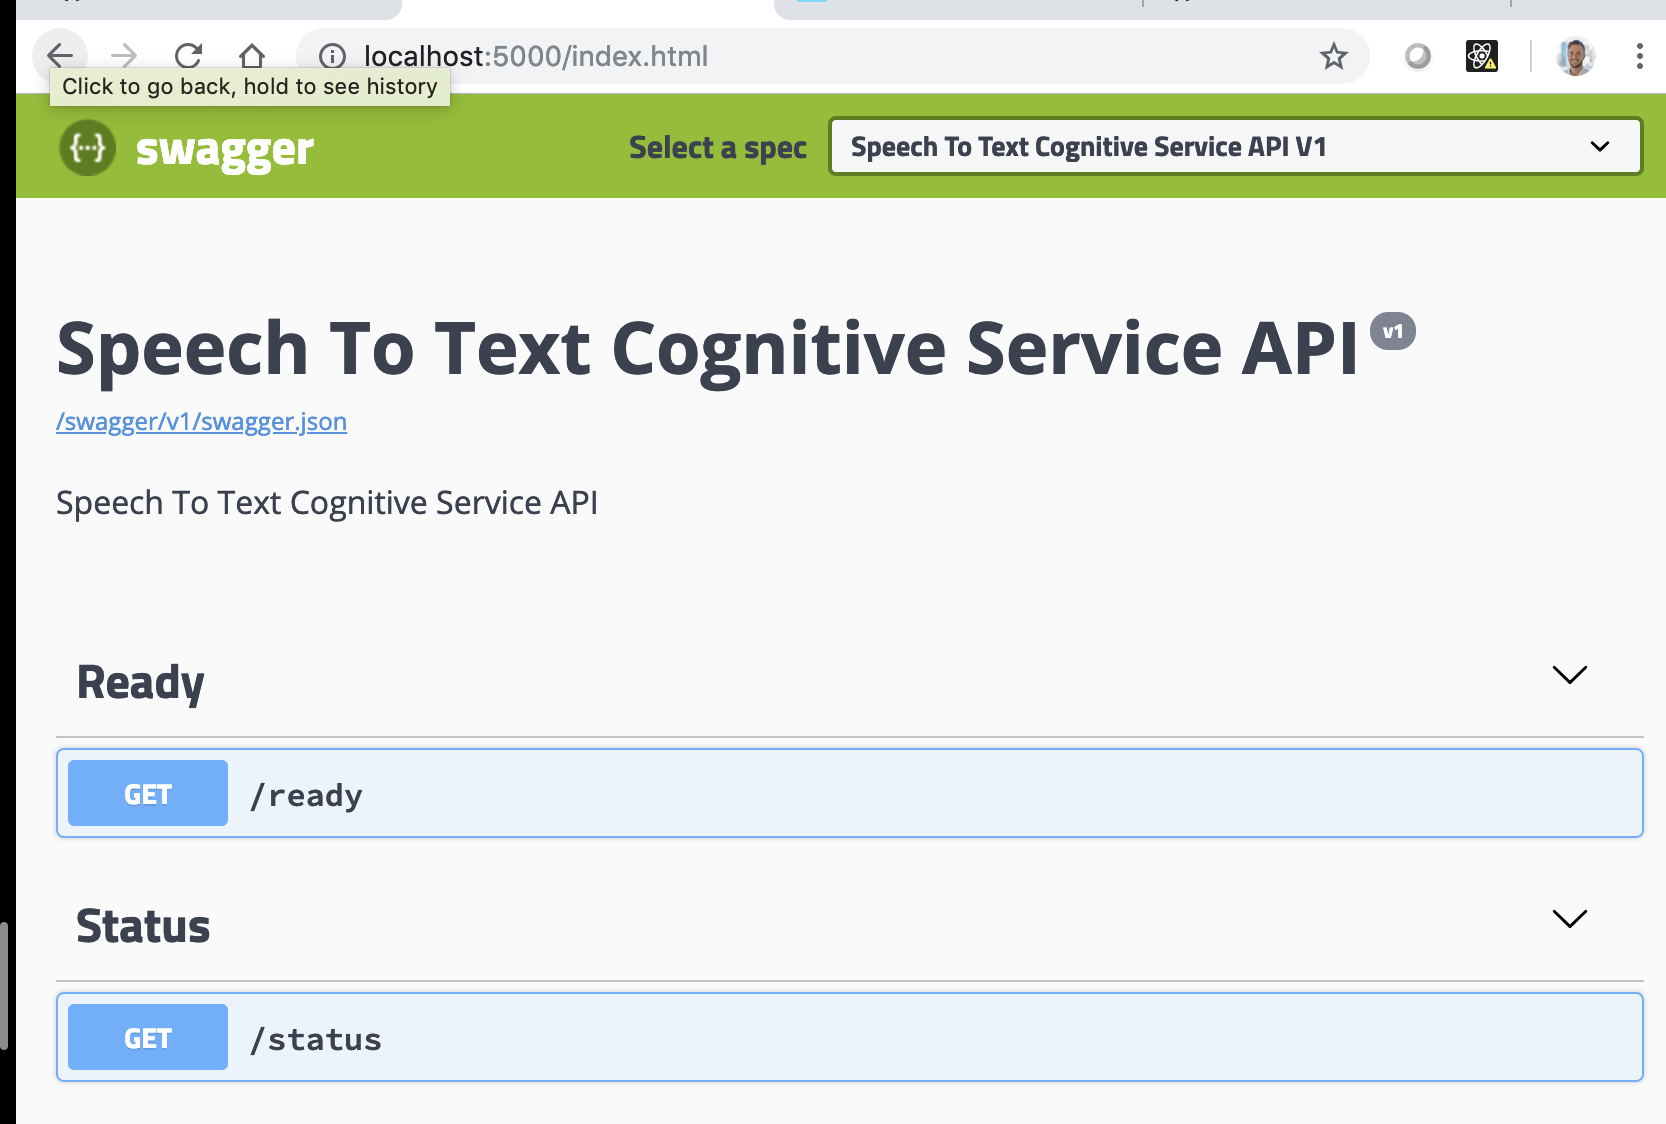The image size is (1666, 1124).
Task: Click the blue GET button for /ready
Action: (147, 793)
